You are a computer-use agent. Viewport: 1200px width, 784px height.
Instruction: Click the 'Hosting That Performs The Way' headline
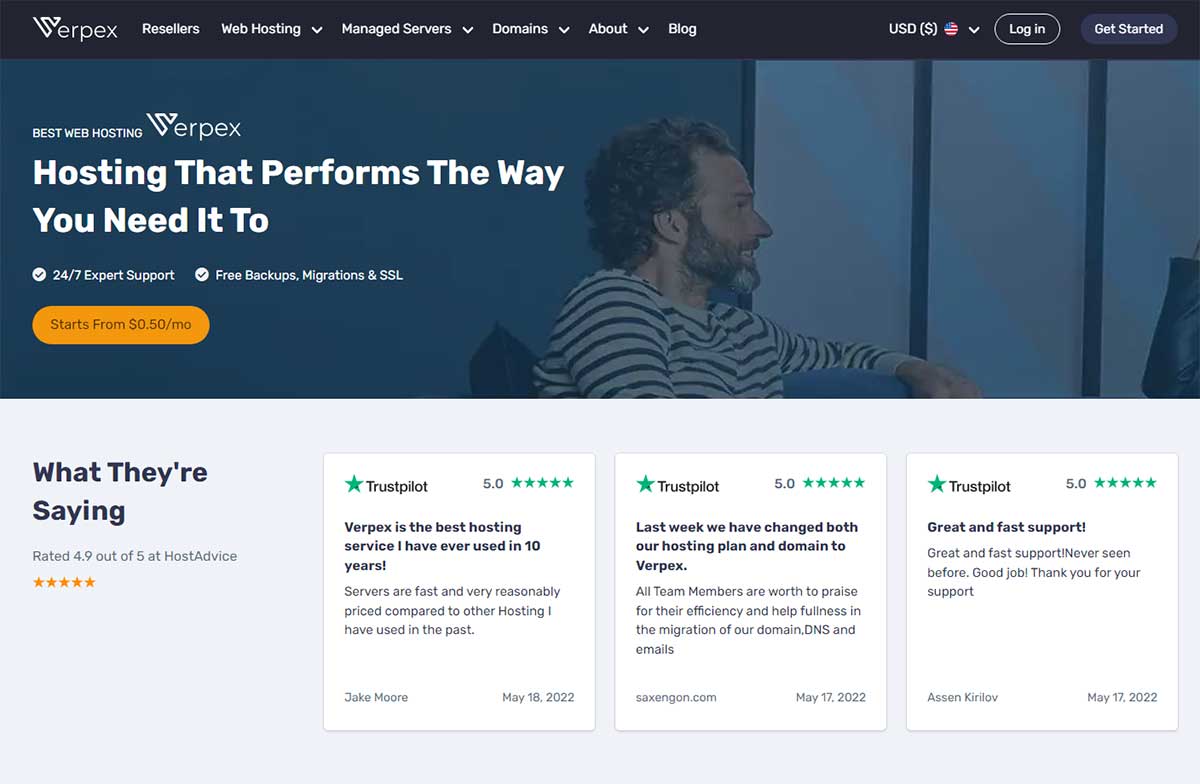point(298,173)
